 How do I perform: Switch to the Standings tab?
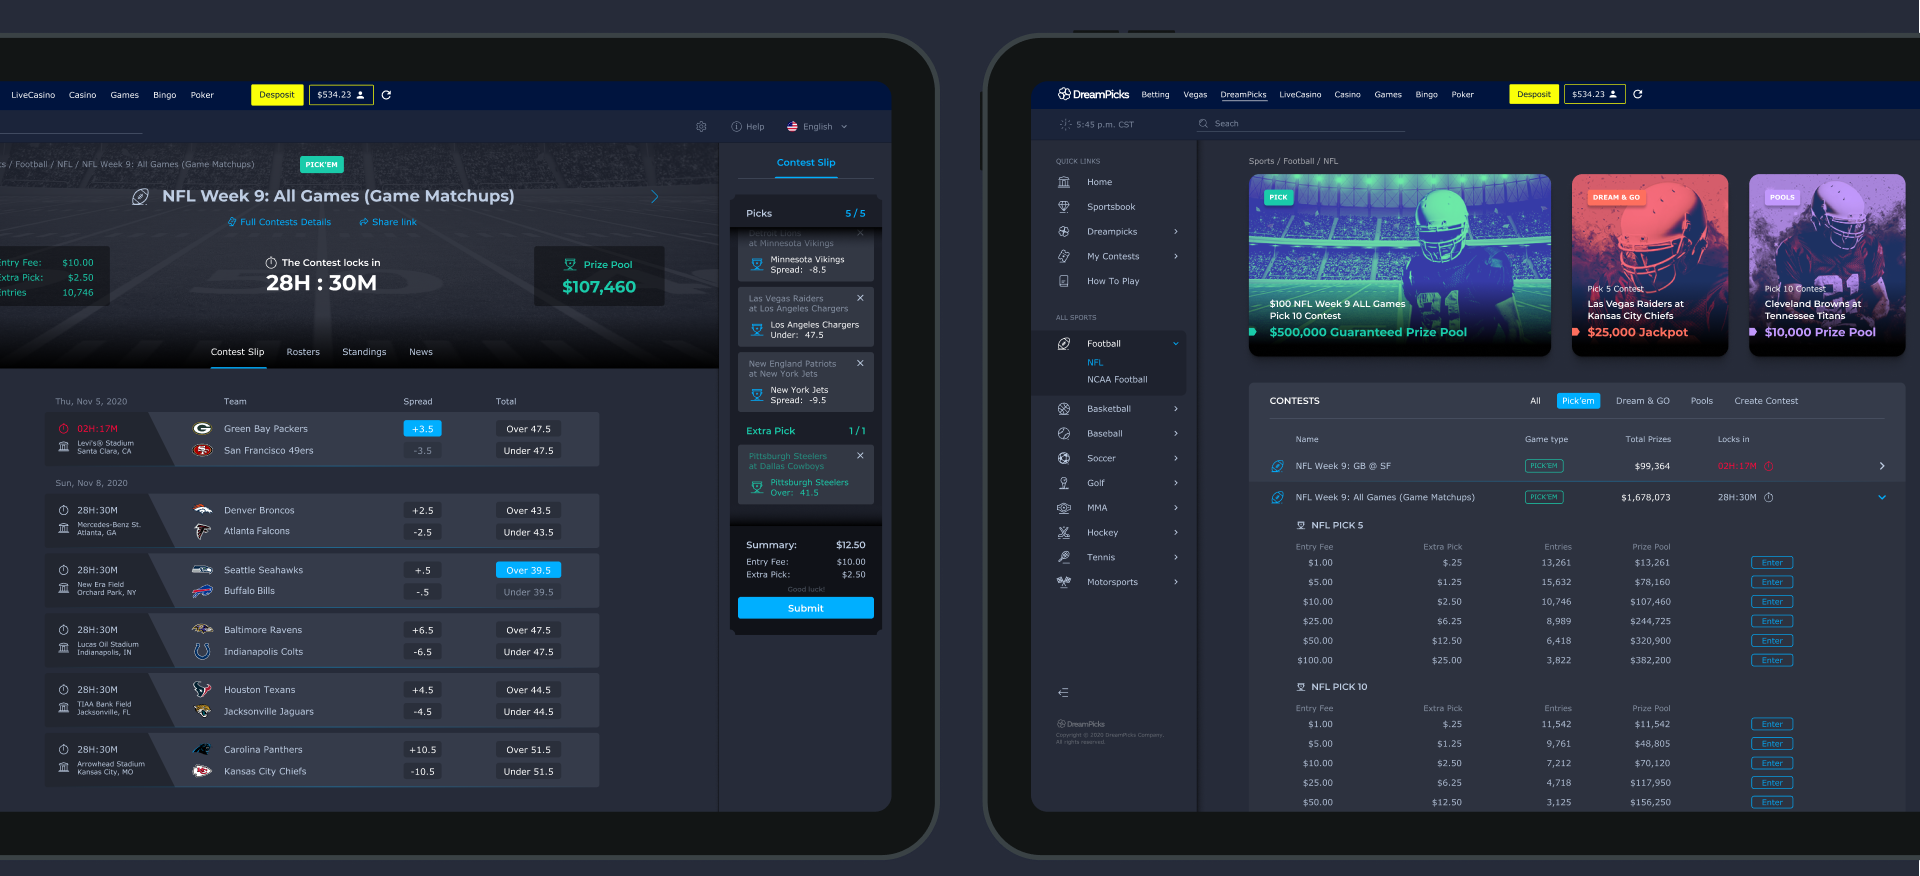click(364, 352)
